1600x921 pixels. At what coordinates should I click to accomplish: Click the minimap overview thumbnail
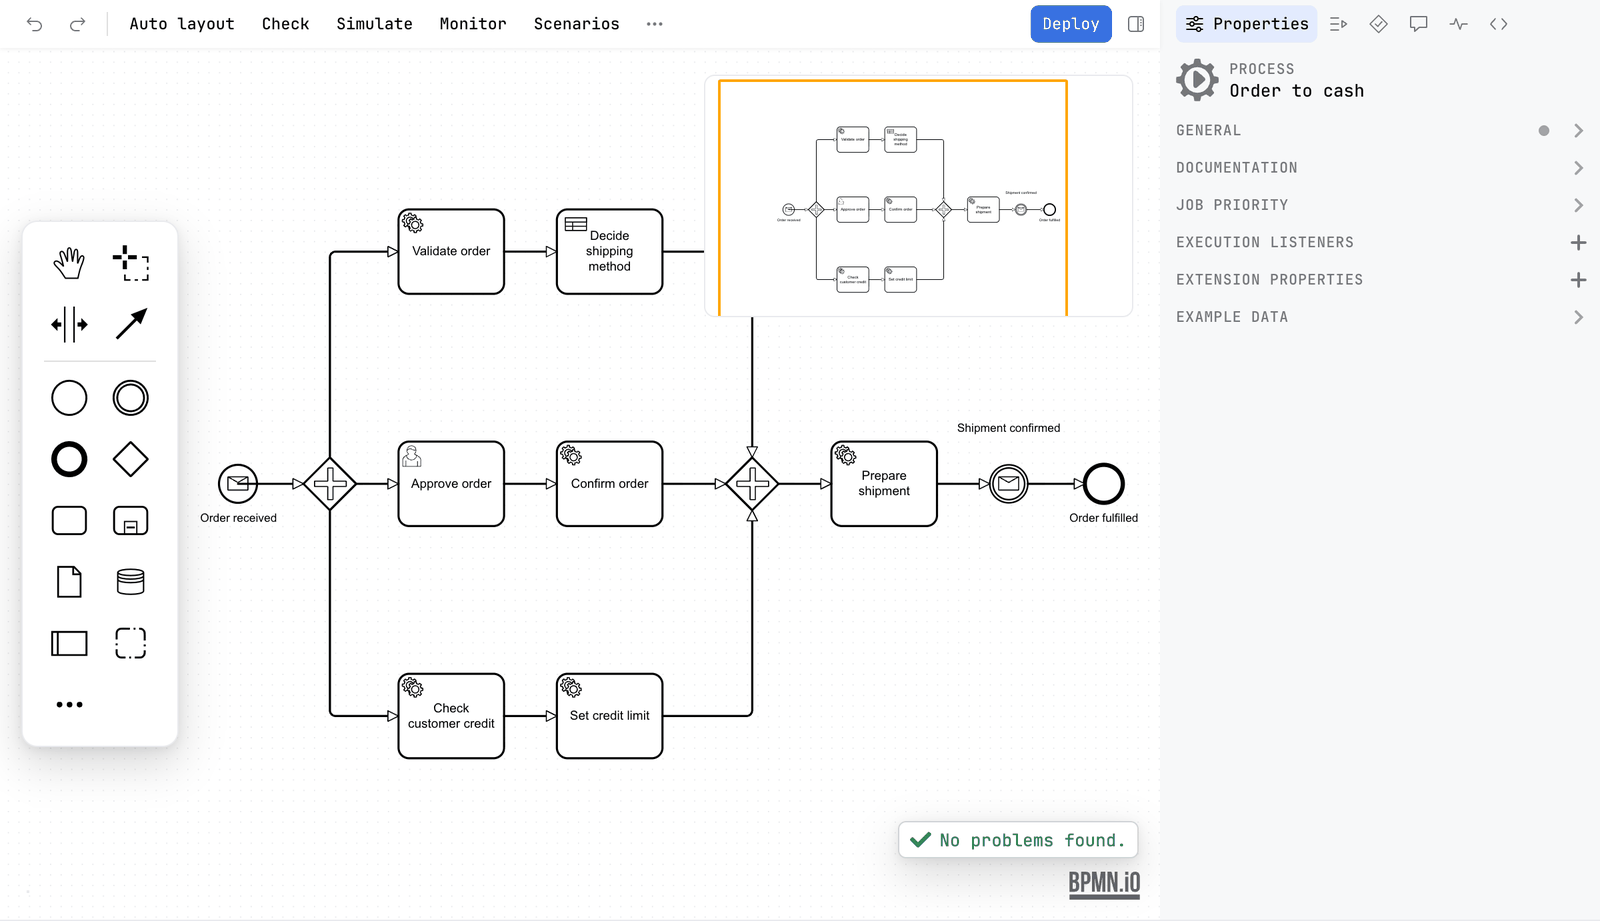pos(919,196)
